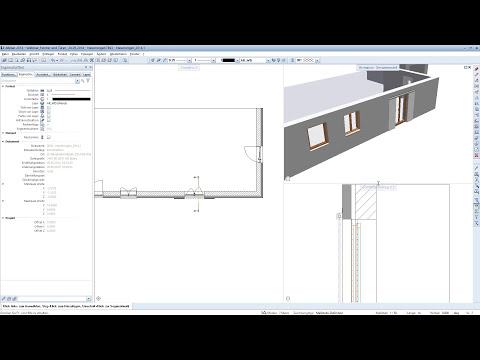The image size is (480, 360).
Task: Open the Format menu
Action: tap(62, 54)
